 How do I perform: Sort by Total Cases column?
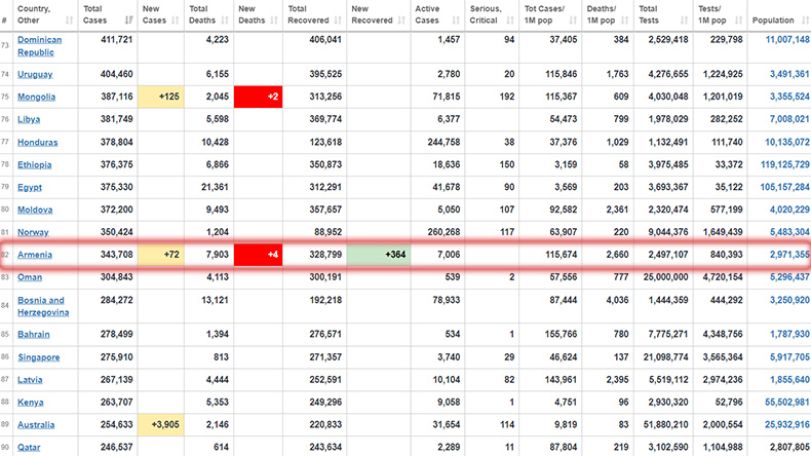pyautogui.click(x=108, y=15)
